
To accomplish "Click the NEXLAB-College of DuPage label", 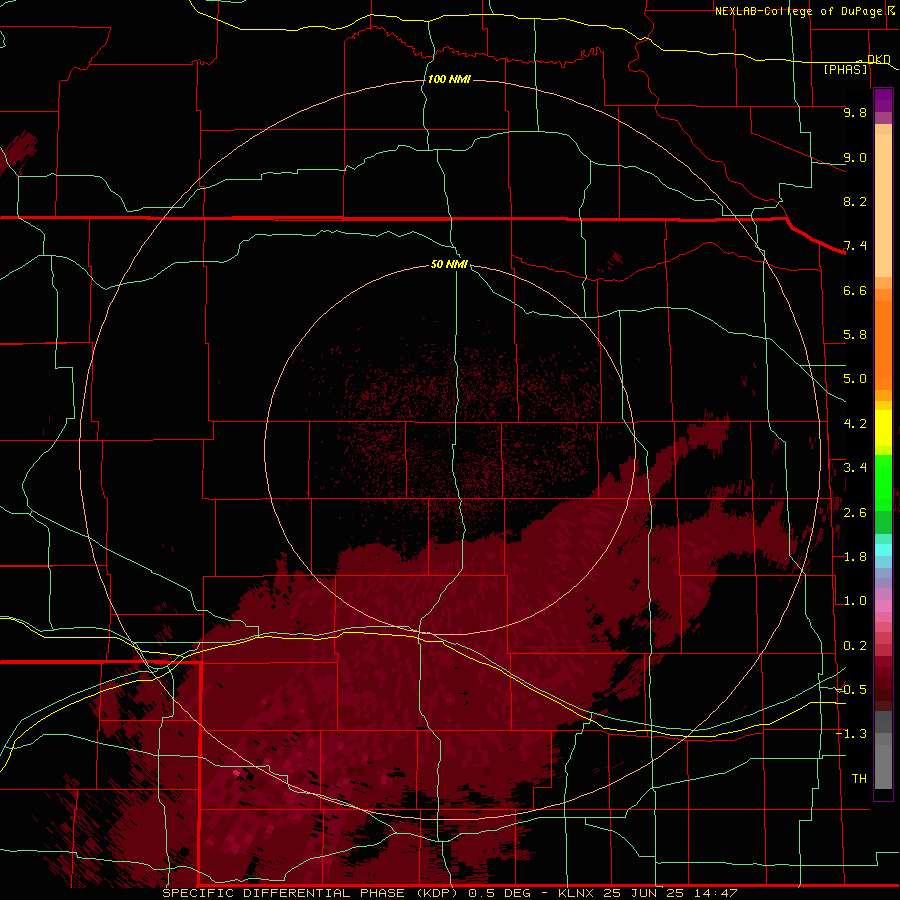I will point(798,11).
